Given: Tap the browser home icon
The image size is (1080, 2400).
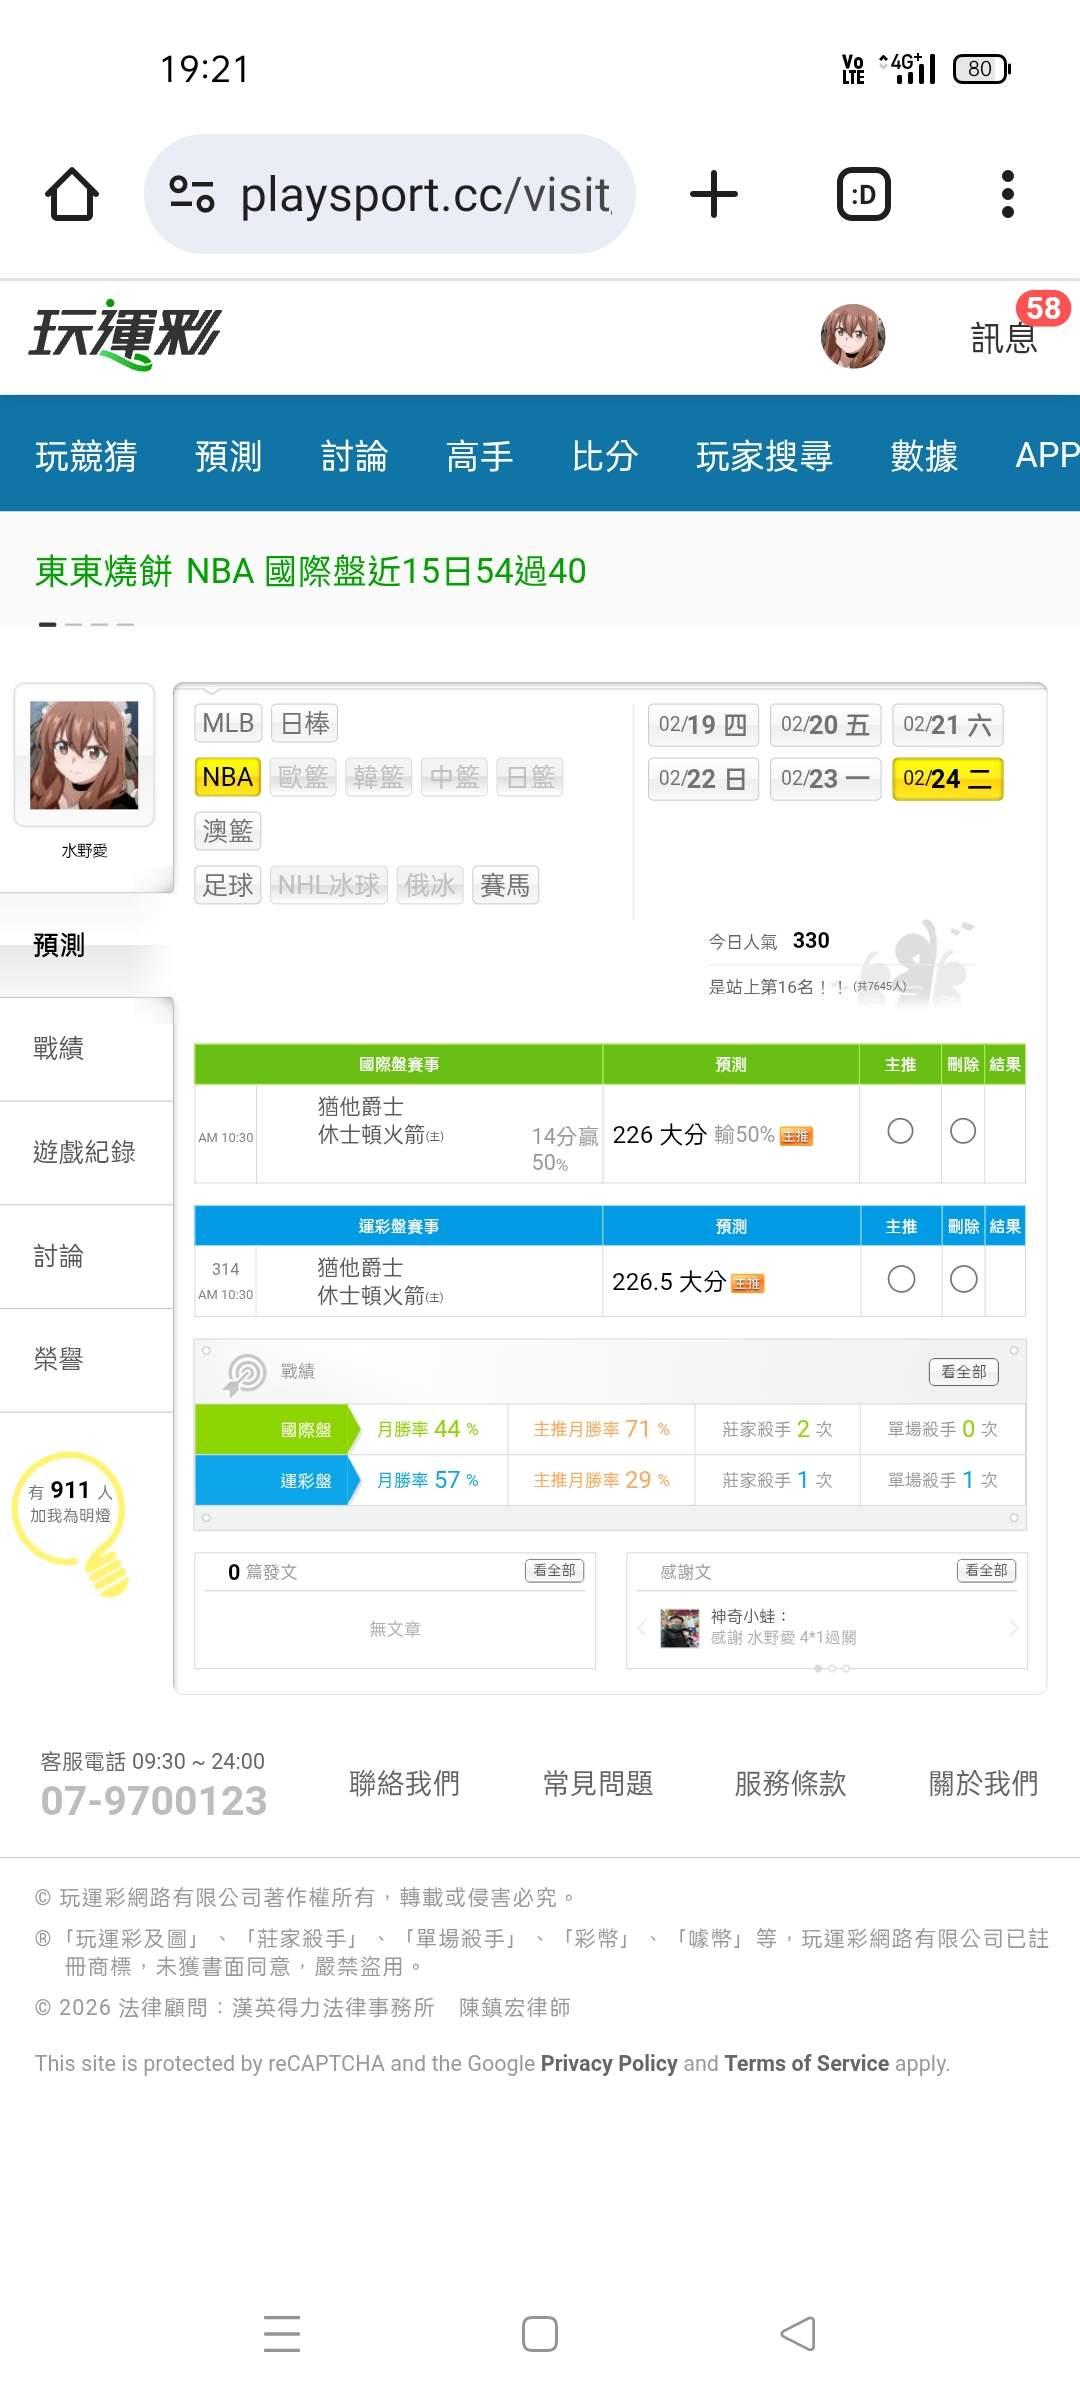Looking at the screenshot, I should [72, 194].
